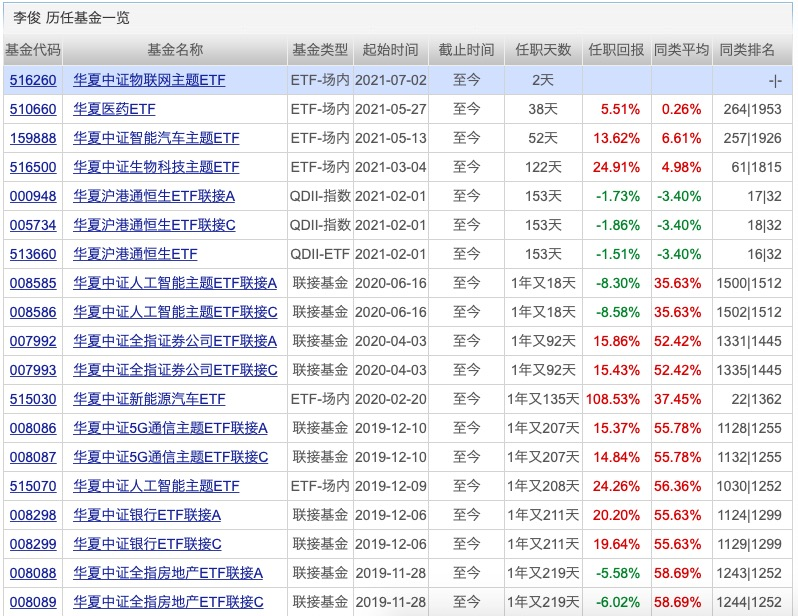Open 华夏中证5G通信主题ETF联接A link
The width and height of the screenshot is (798, 616).
[x=170, y=429]
